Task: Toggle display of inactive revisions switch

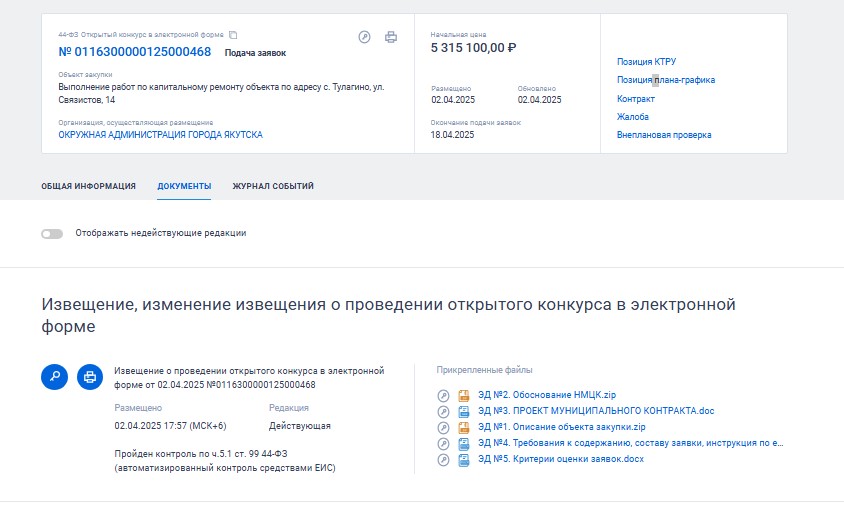Action: click(x=52, y=234)
